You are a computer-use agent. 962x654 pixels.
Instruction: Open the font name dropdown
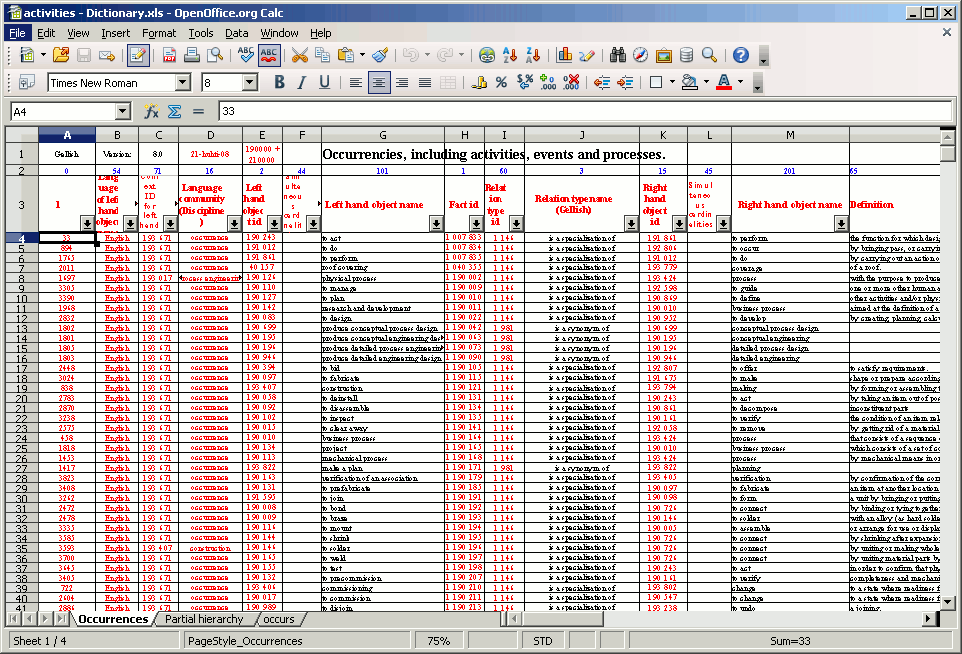point(182,83)
